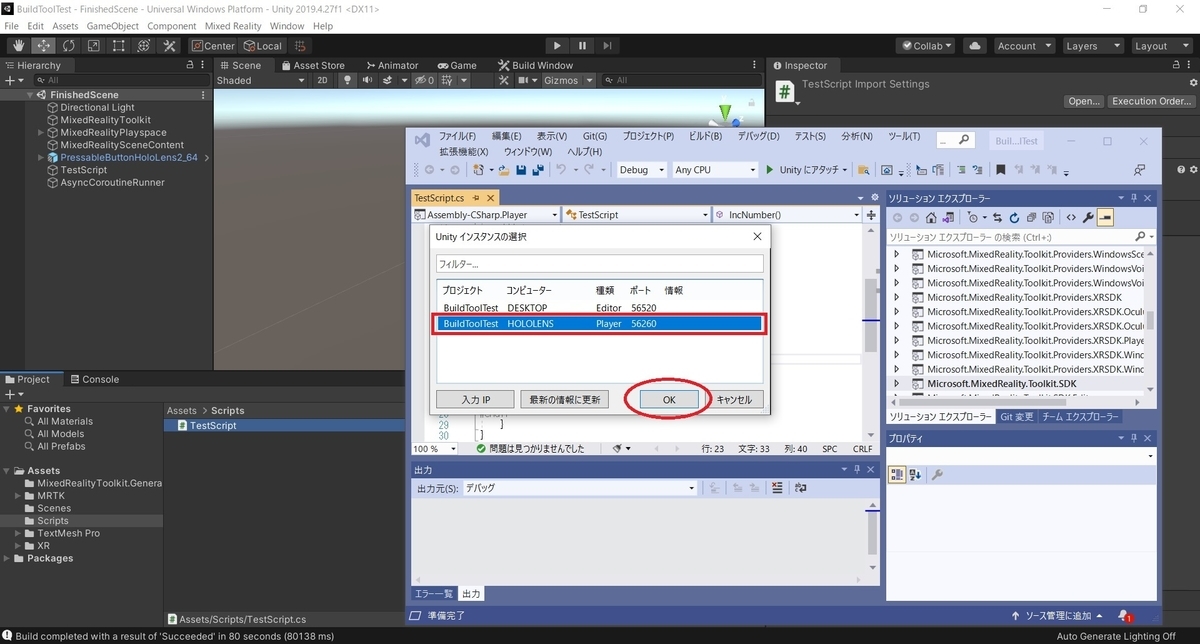Image resolution: width=1200 pixels, height=644 pixels.
Task: Click キャンセル button in dialog
Action: click(x=734, y=399)
